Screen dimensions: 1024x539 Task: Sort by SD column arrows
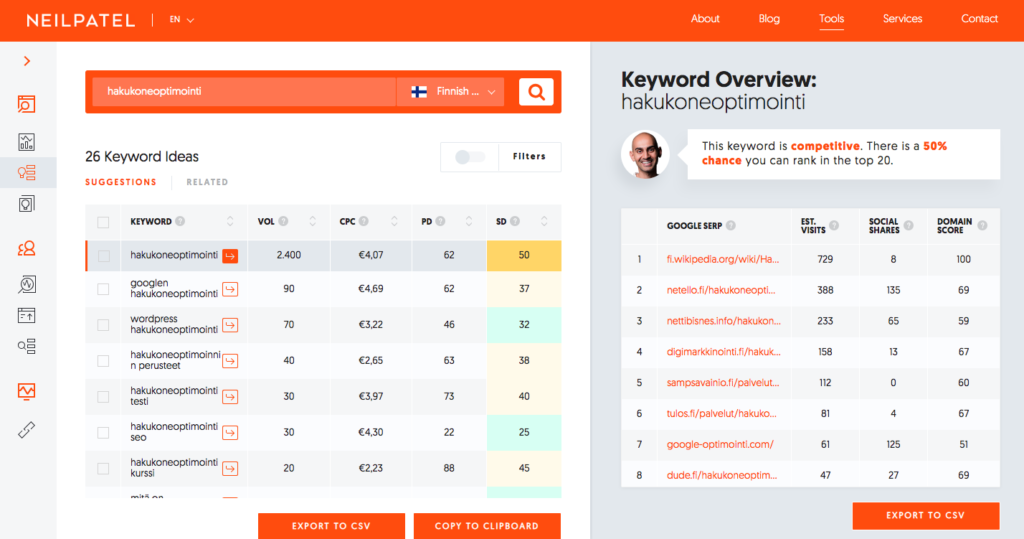tap(544, 221)
